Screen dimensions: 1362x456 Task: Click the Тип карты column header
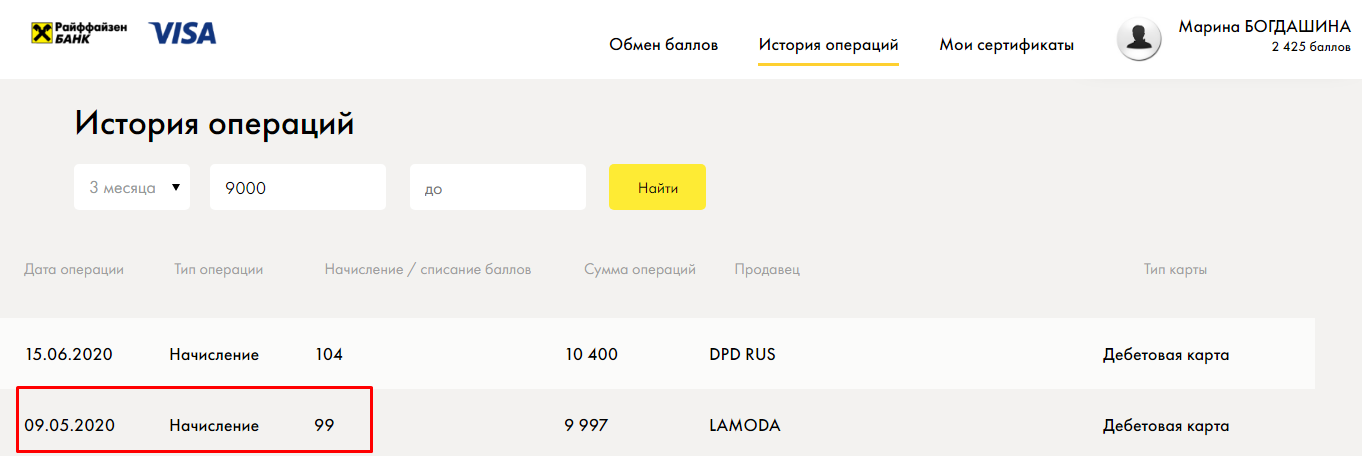[x=1175, y=269]
